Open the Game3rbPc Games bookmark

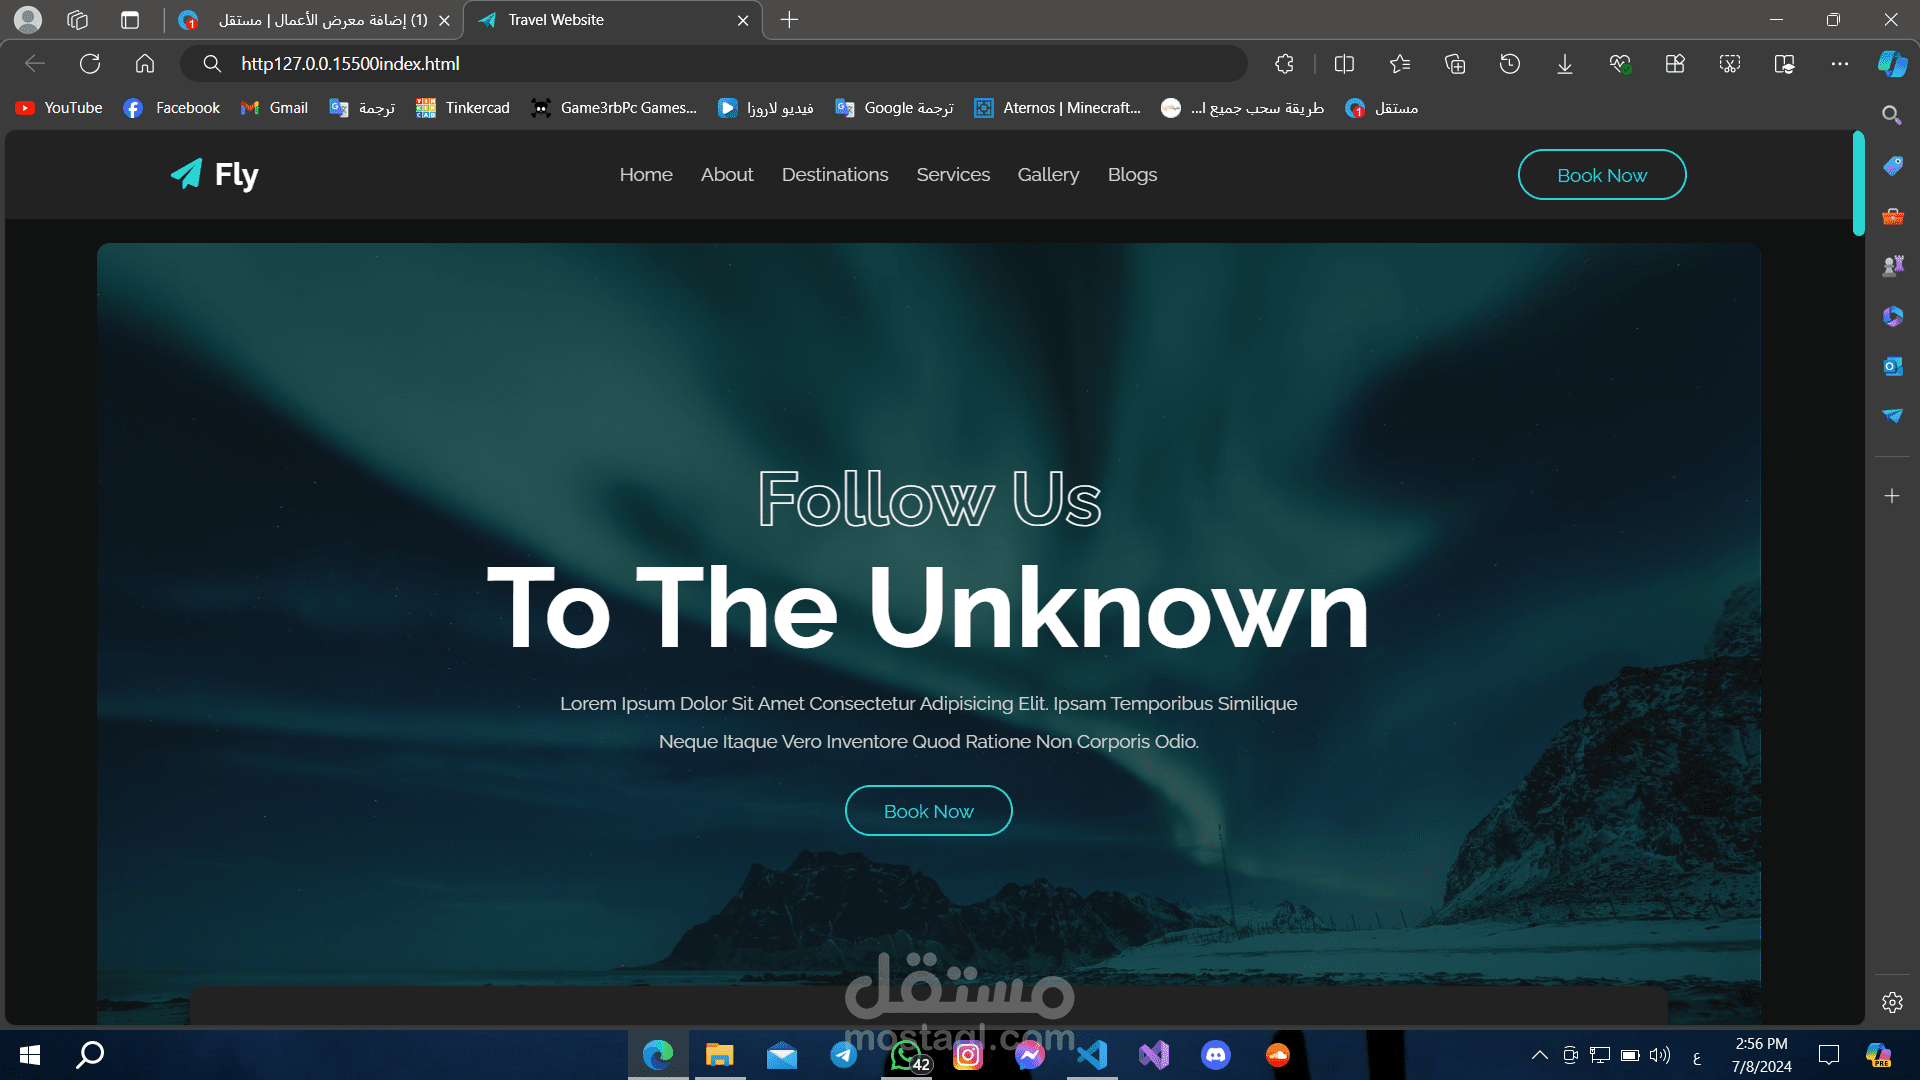pyautogui.click(x=614, y=108)
